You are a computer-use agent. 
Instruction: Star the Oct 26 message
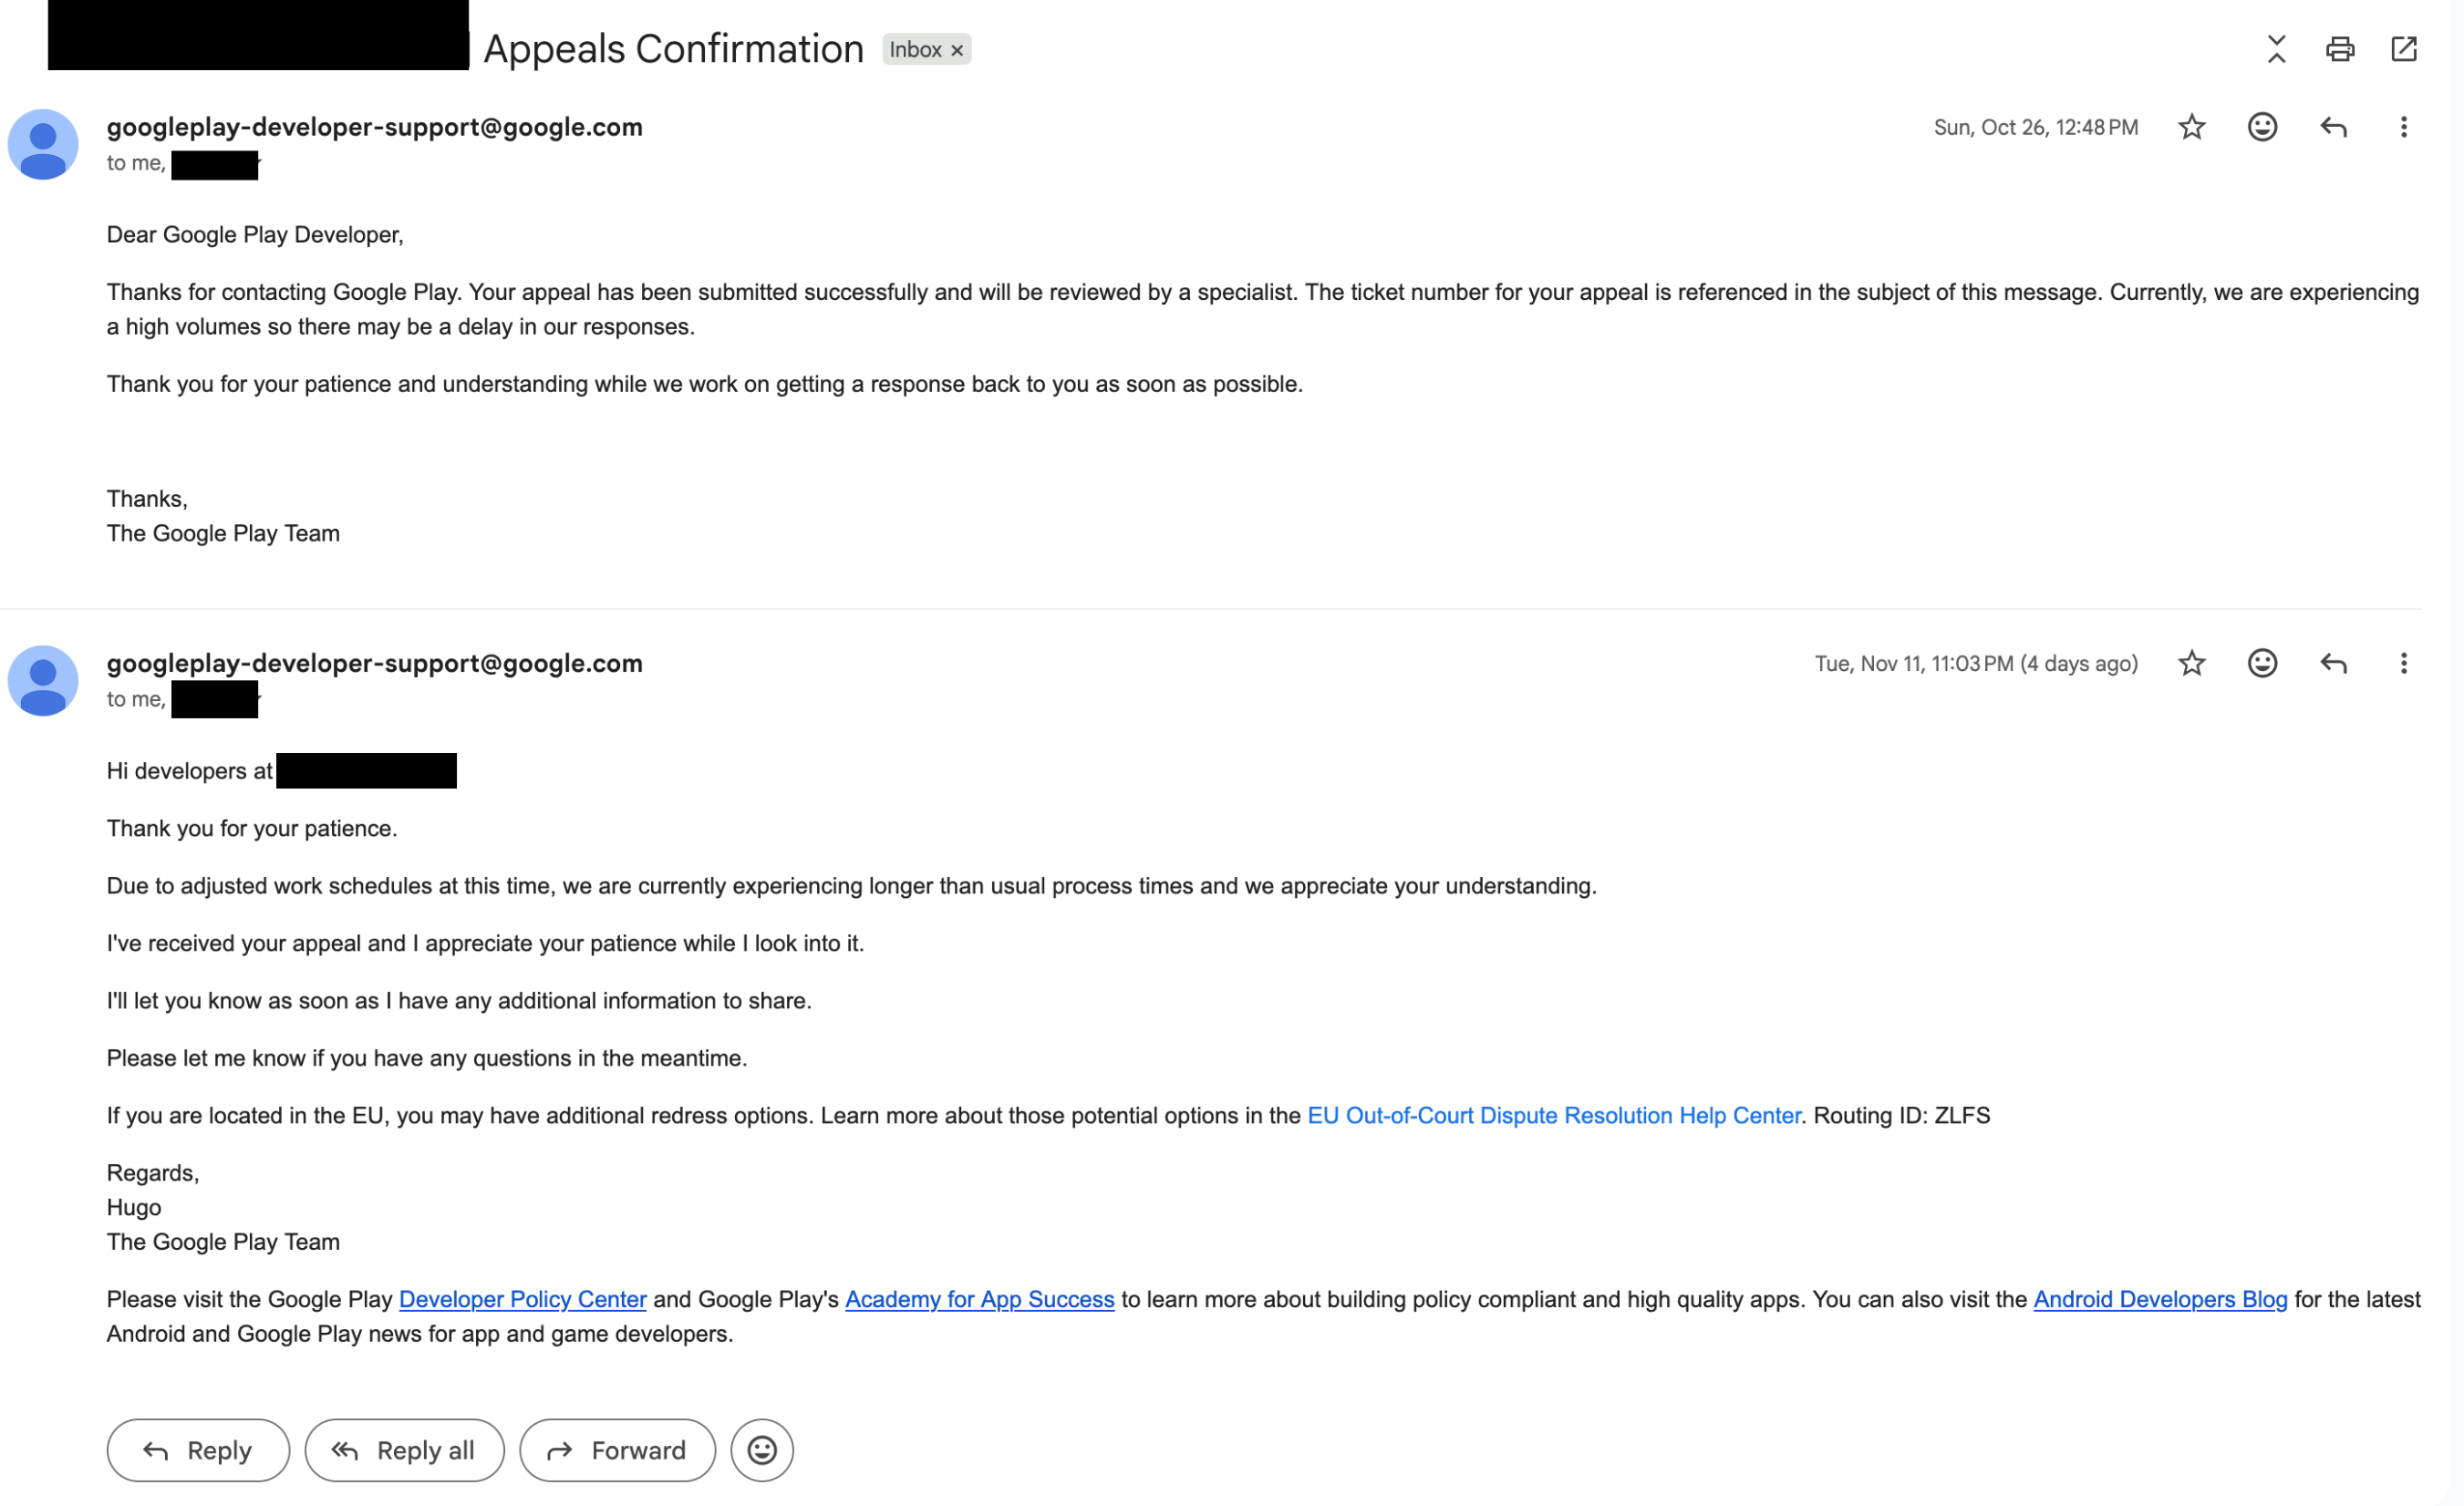click(x=2191, y=127)
